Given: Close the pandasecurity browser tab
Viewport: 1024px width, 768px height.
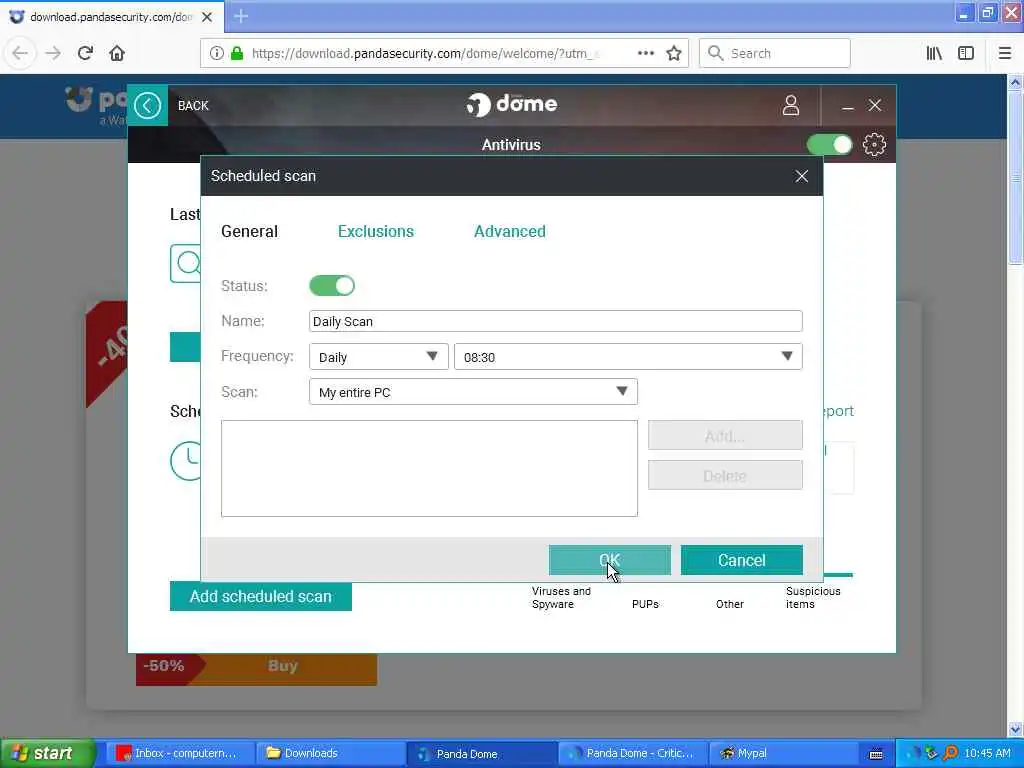Looking at the screenshot, I should [x=207, y=17].
